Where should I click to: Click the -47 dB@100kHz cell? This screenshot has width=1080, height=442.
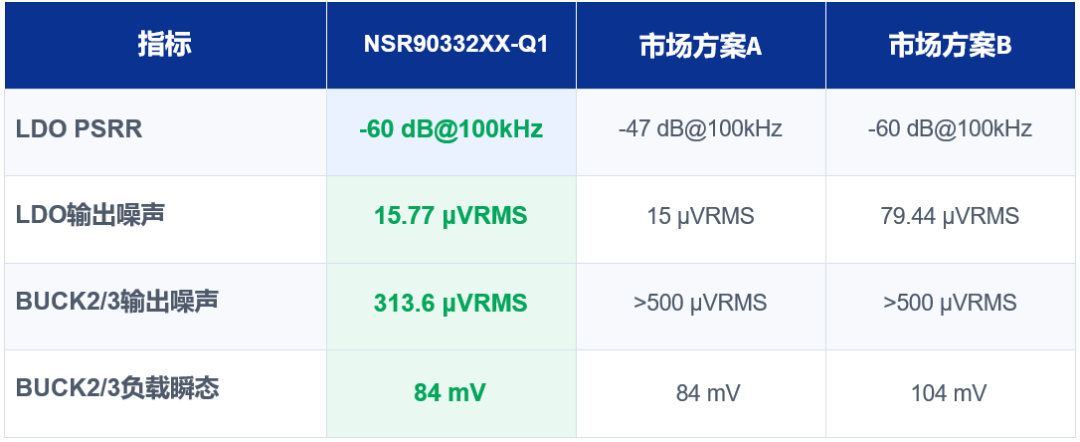pos(700,129)
